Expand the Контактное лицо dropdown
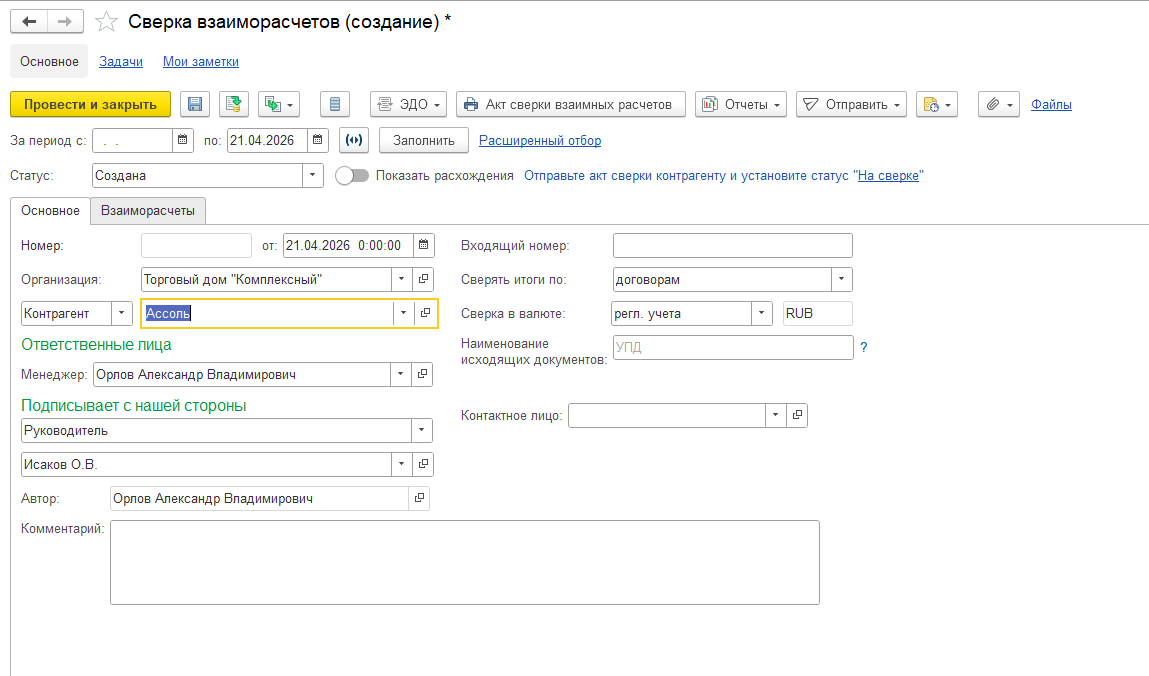This screenshot has width=1149, height=676. point(775,415)
